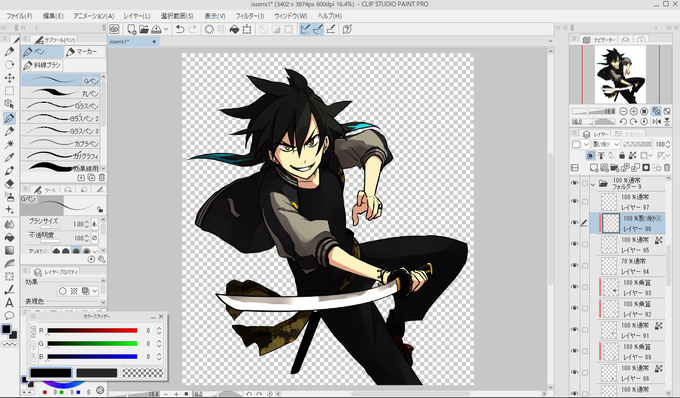Click the Help question mark icon
680x398 pixels.
coord(347,29)
